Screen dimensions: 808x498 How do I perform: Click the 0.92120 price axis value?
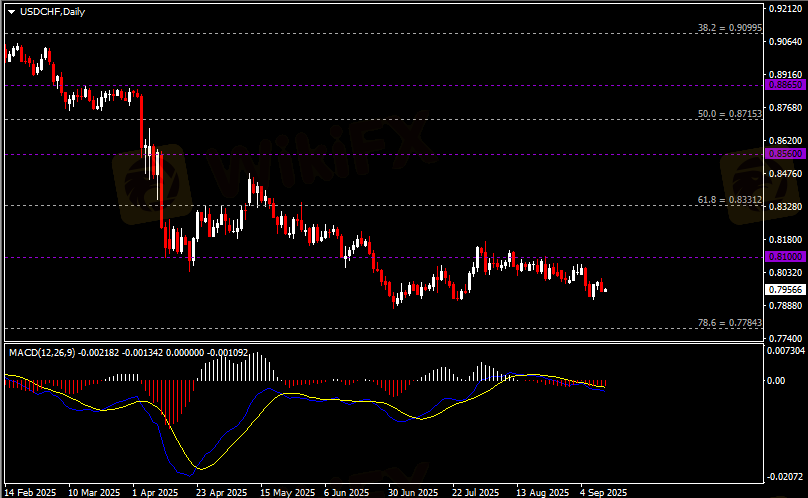(x=786, y=9)
